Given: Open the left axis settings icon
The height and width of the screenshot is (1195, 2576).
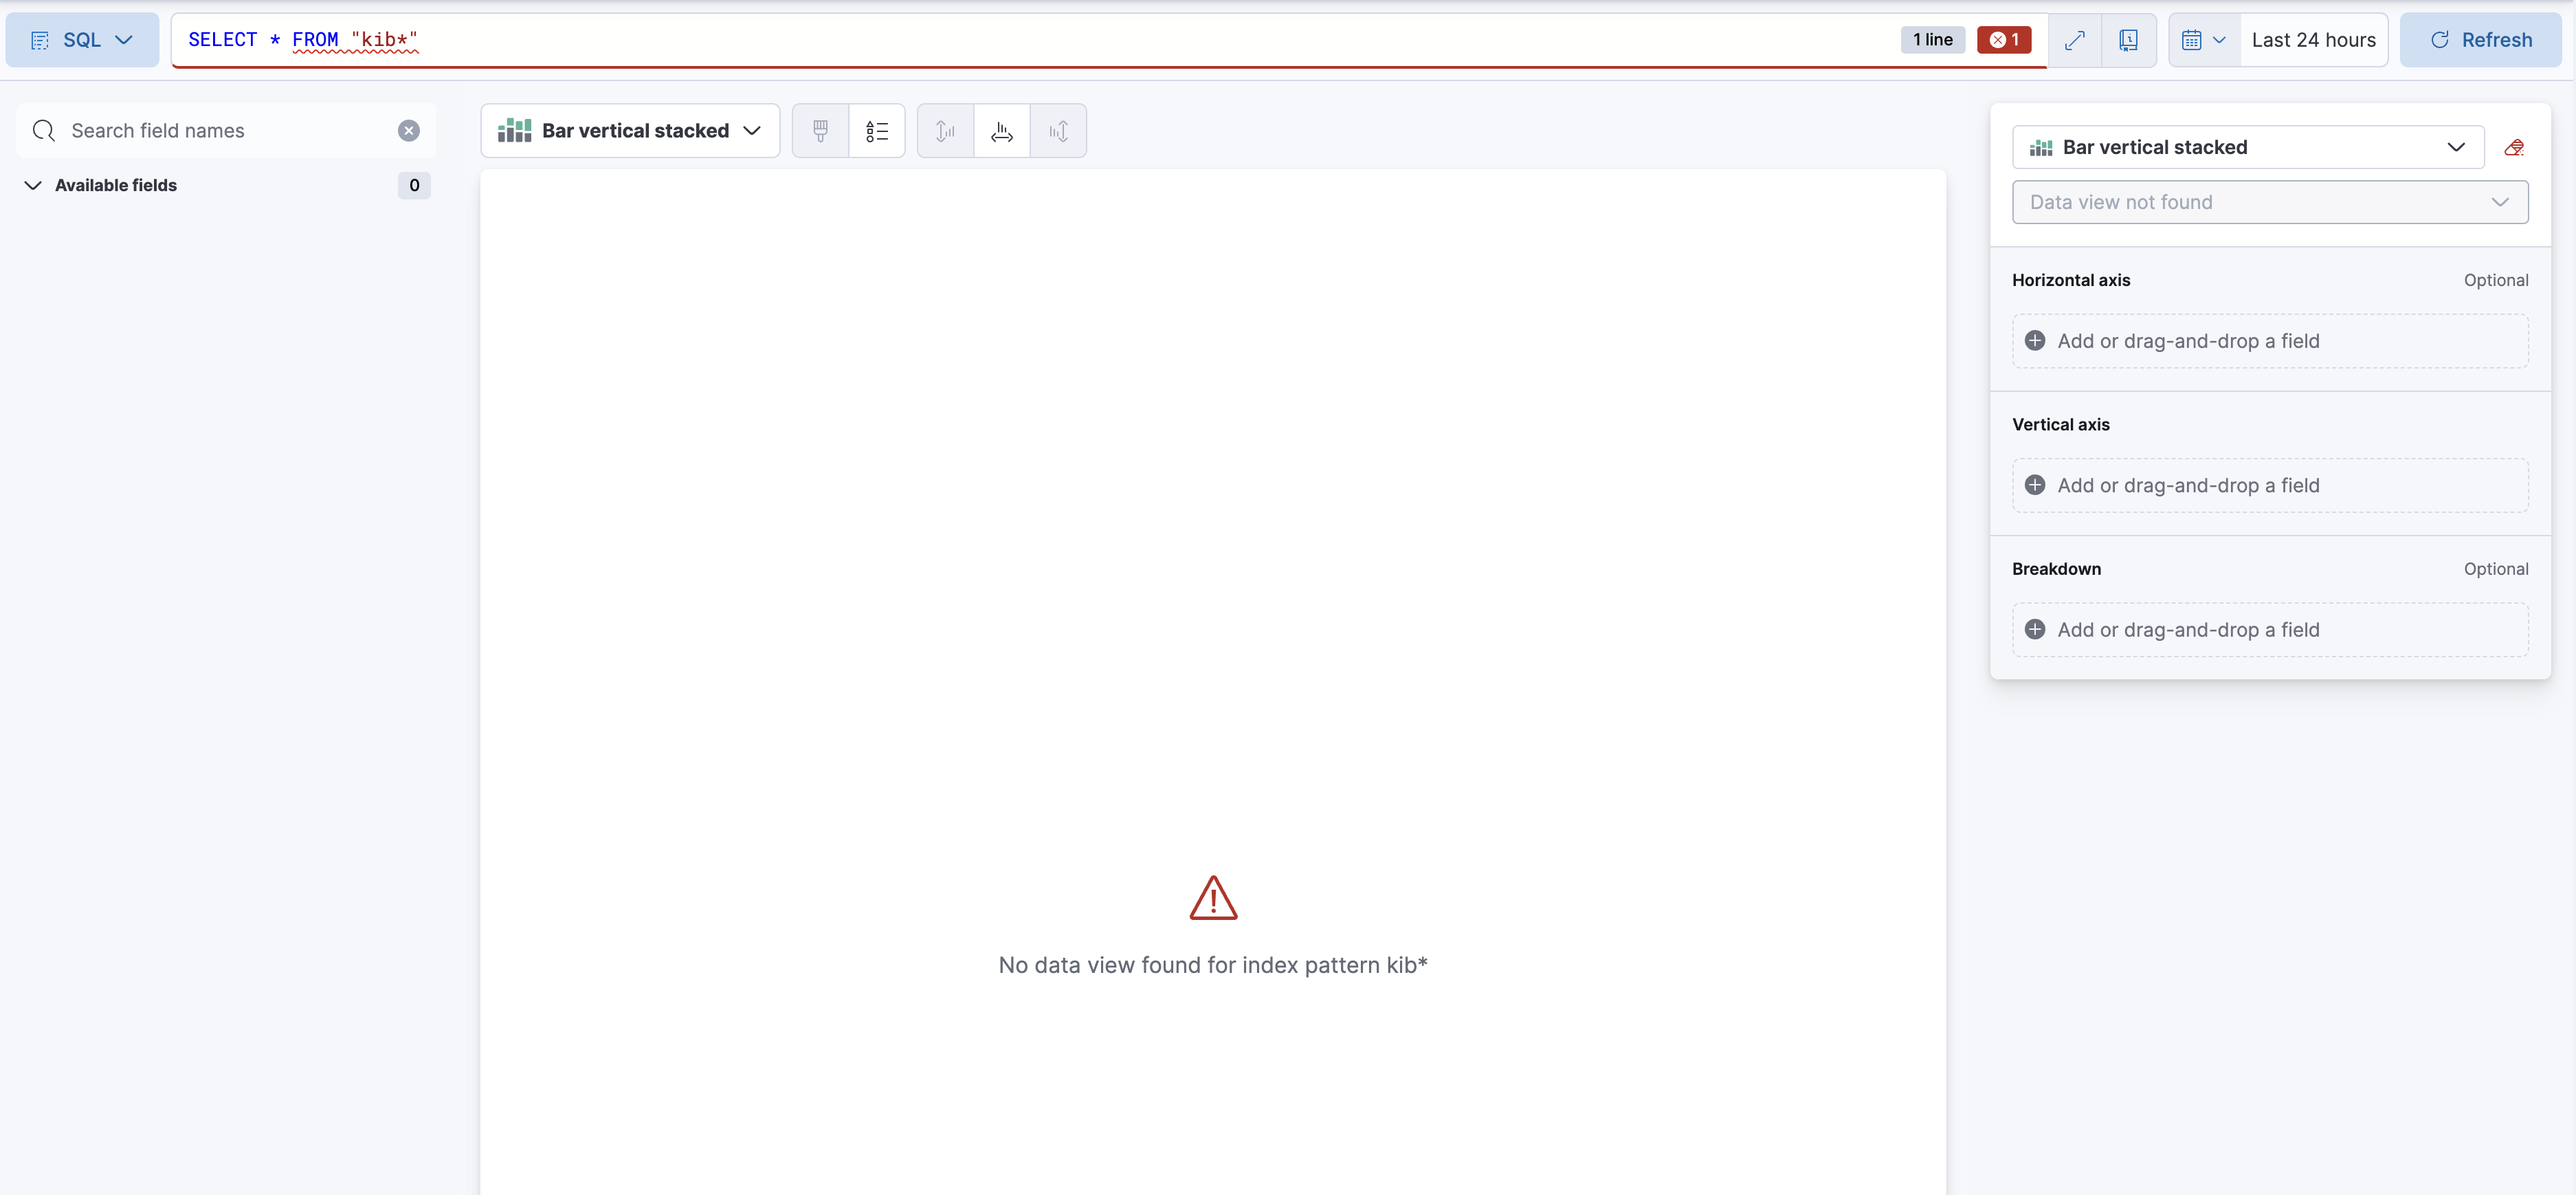Looking at the screenshot, I should point(944,130).
